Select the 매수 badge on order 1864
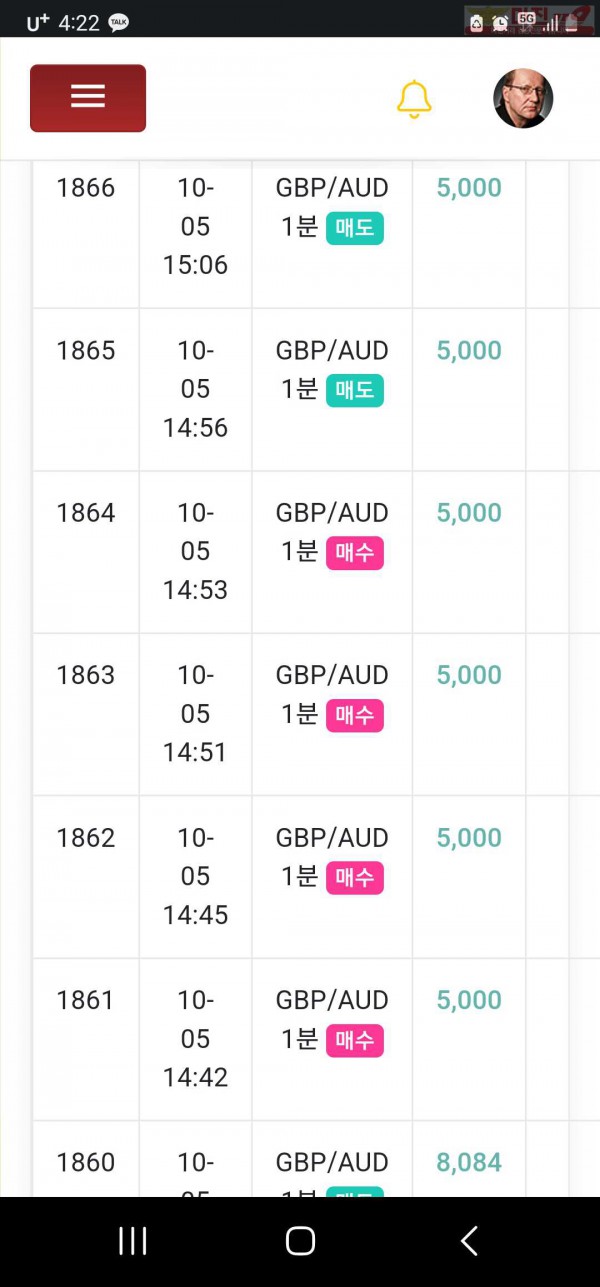The height and width of the screenshot is (1287, 600). tap(355, 553)
